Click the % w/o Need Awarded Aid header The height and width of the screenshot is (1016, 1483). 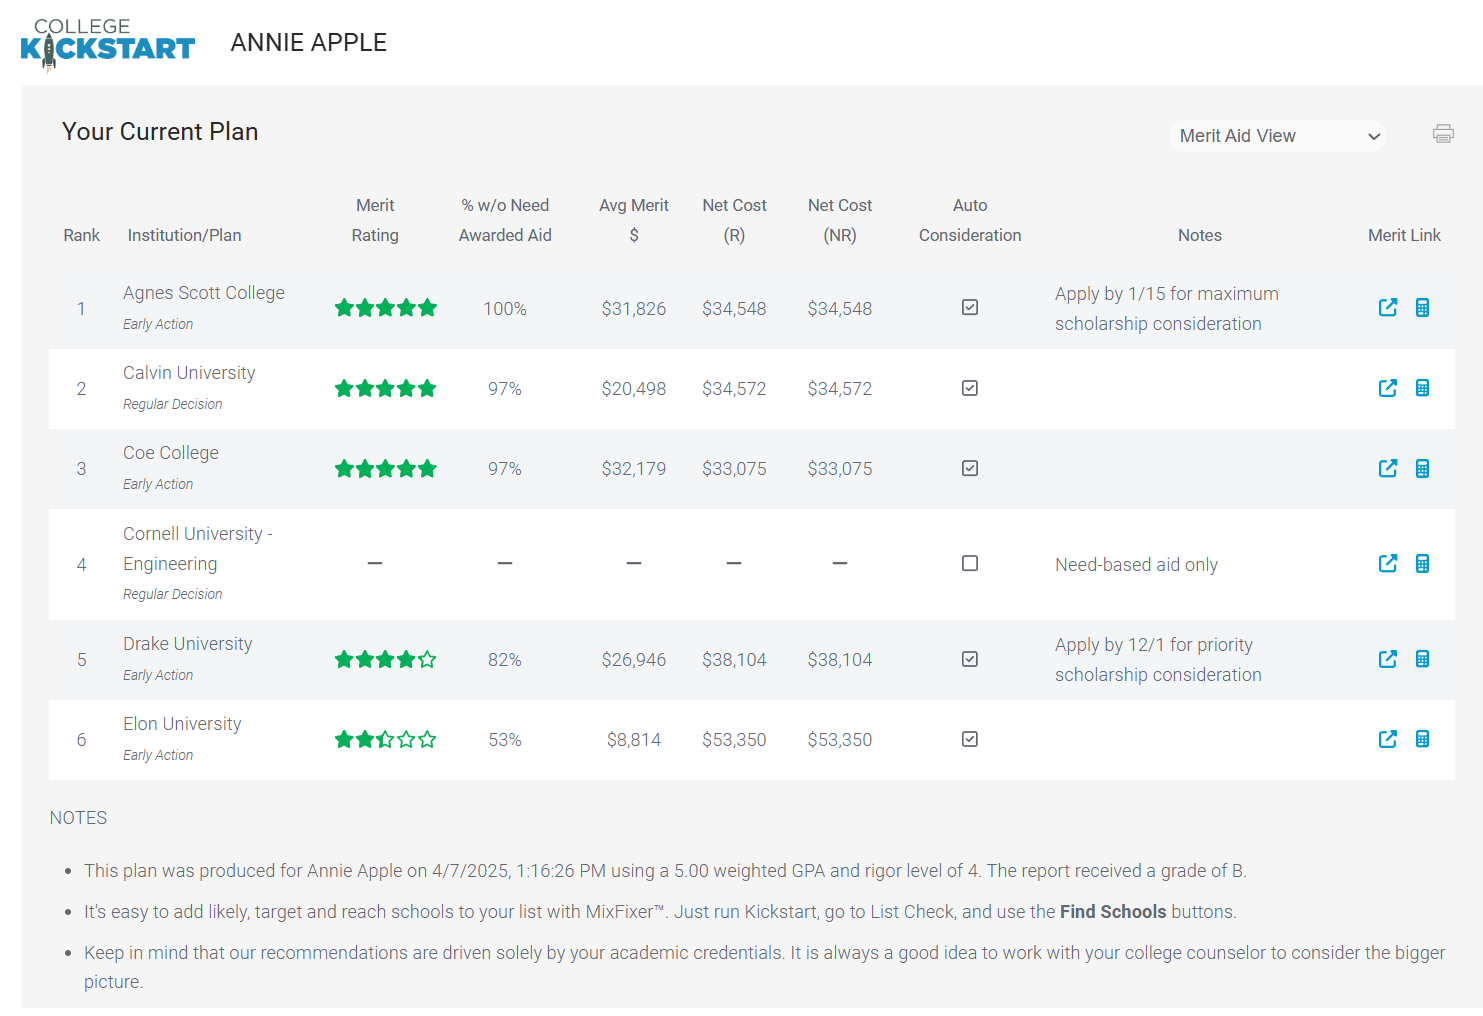[x=505, y=220]
